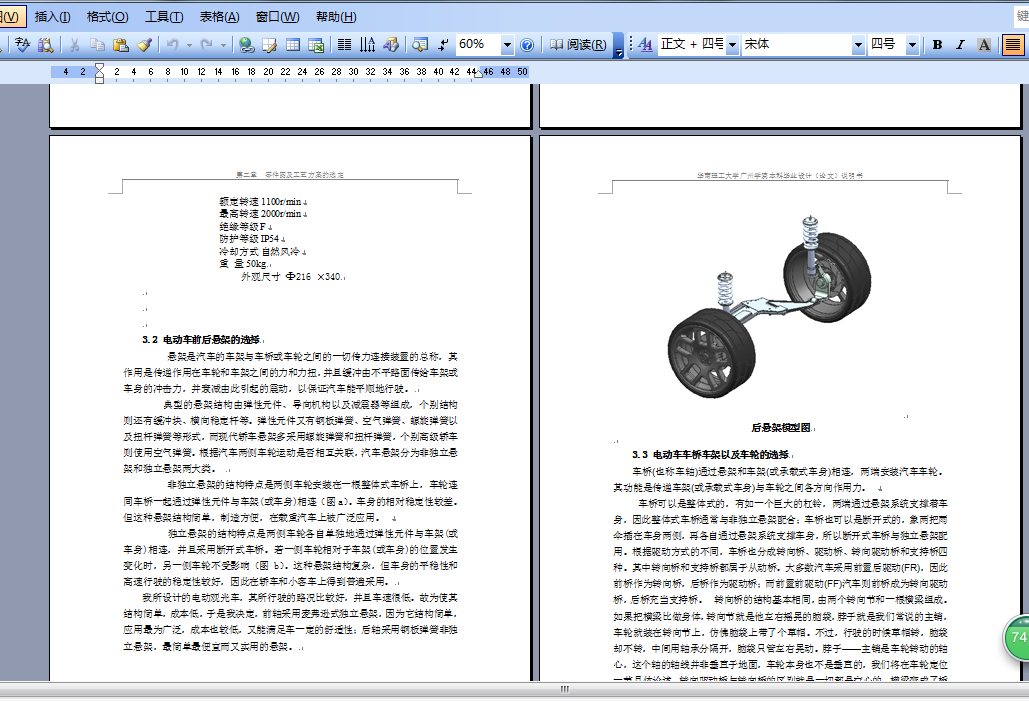The image size is (1029, 701).
Task: Open the 视图(V) menu
Action: [x=10, y=16]
